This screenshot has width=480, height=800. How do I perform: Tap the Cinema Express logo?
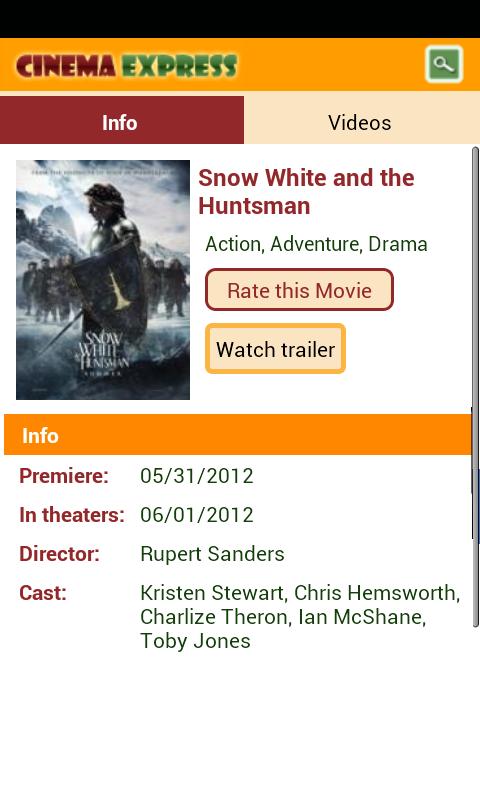(127, 66)
